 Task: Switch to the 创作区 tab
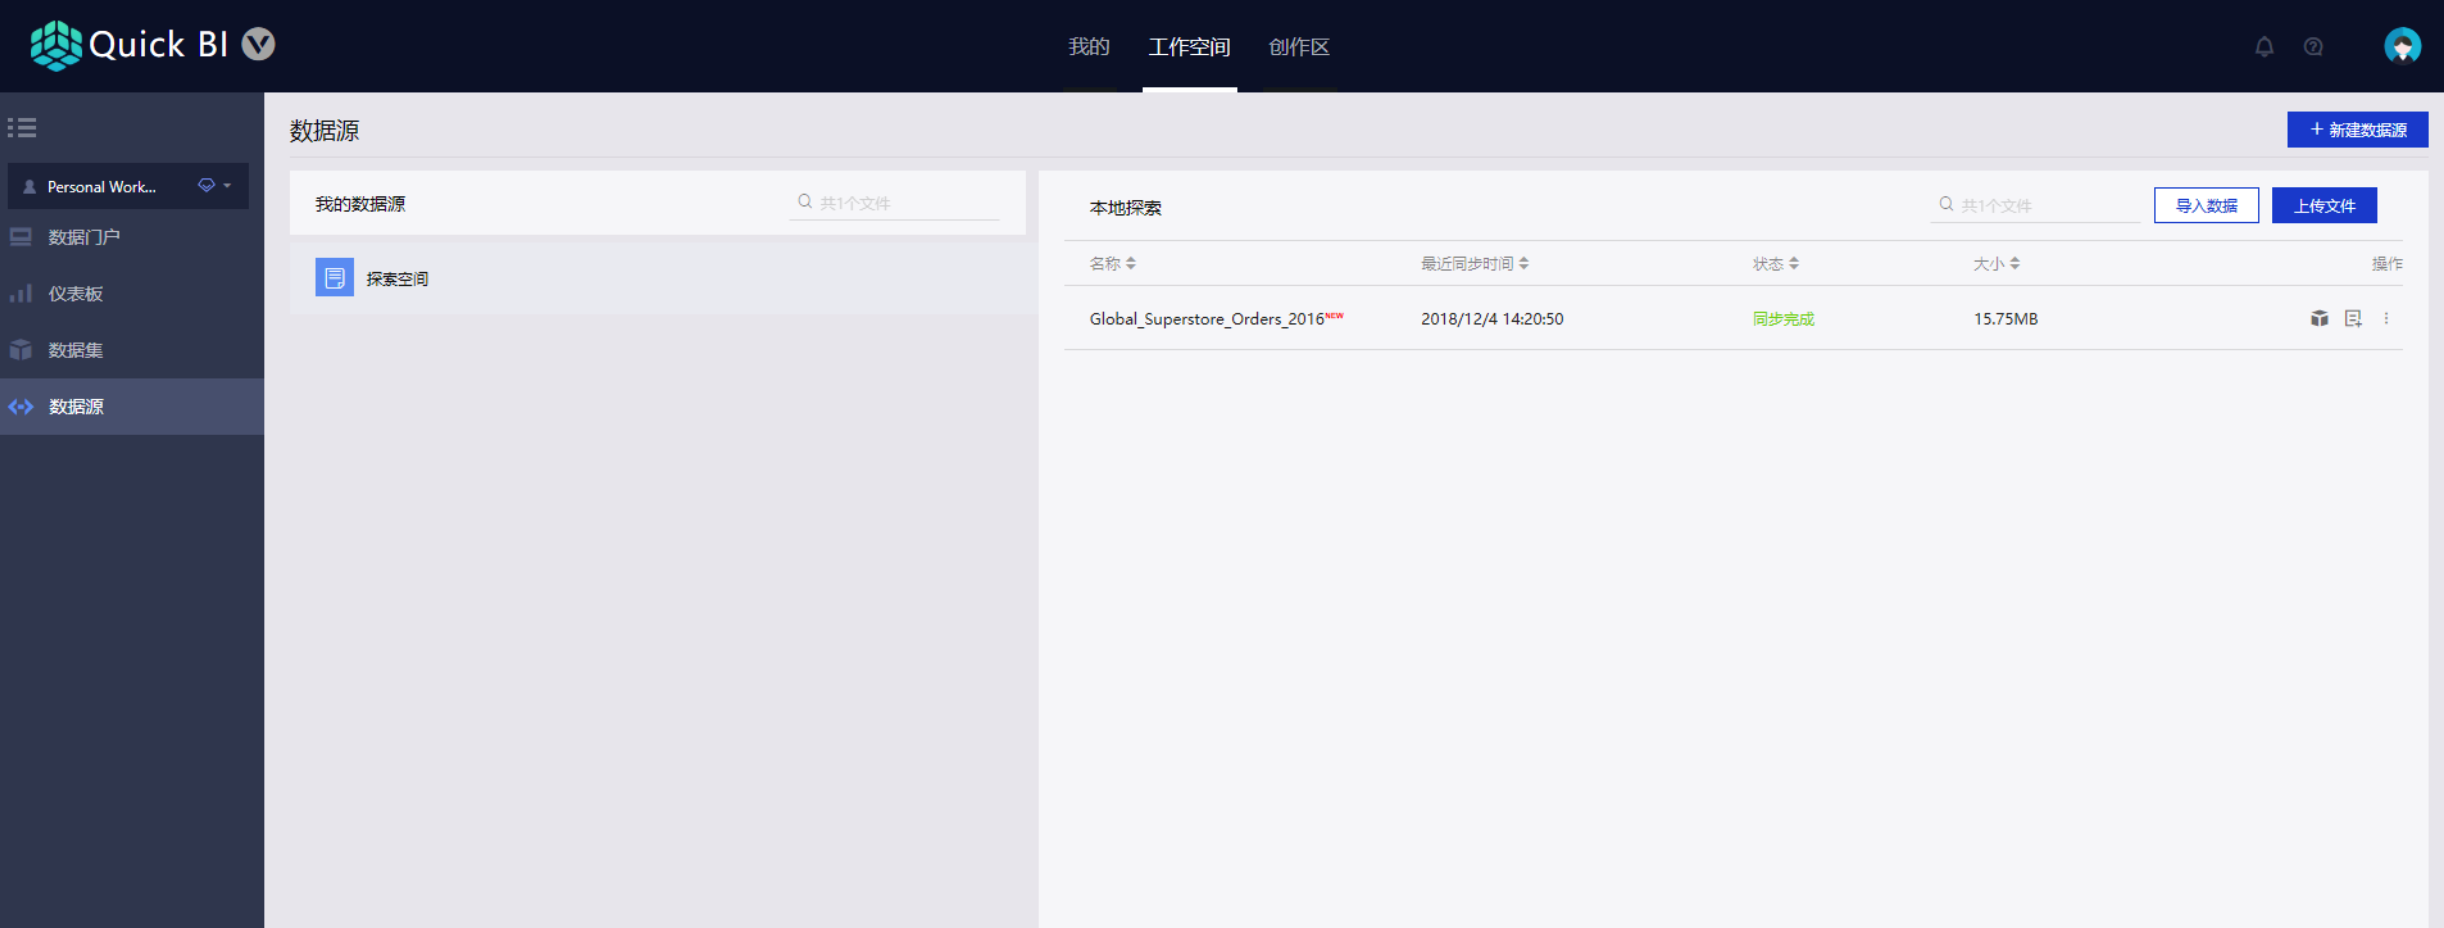[x=1299, y=47]
